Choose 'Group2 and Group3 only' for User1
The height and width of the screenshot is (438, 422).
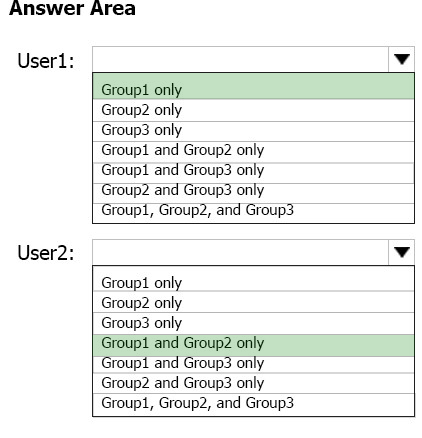click(253, 191)
